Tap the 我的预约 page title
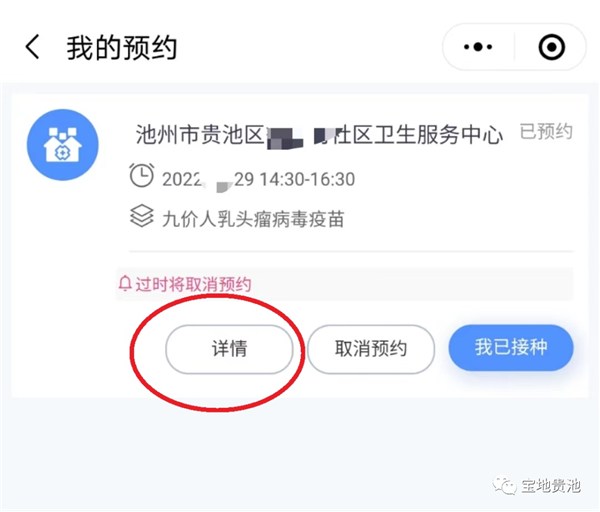This screenshot has height=512, width=600. [x=122, y=47]
